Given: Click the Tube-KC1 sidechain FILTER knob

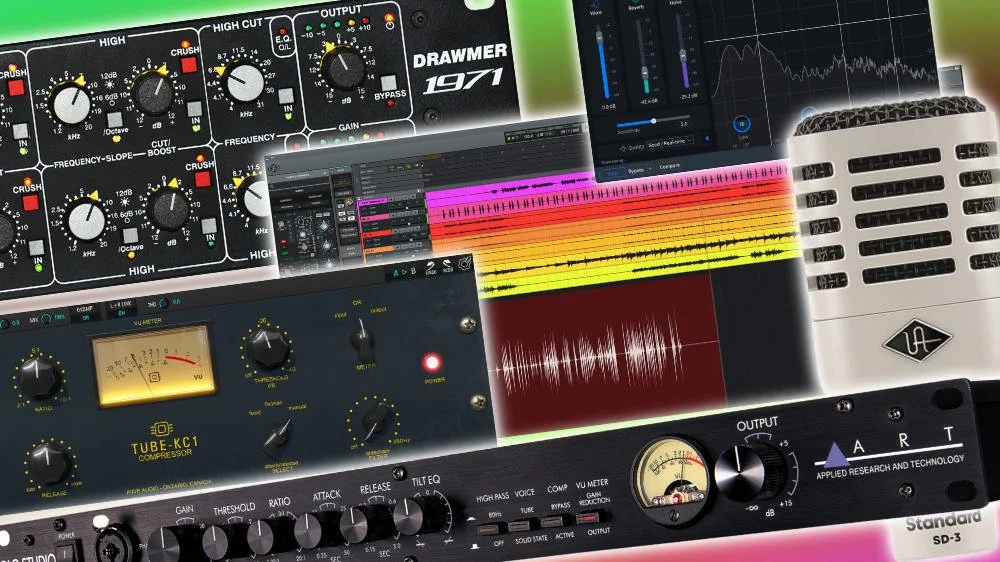Looking at the screenshot, I should point(375,421).
